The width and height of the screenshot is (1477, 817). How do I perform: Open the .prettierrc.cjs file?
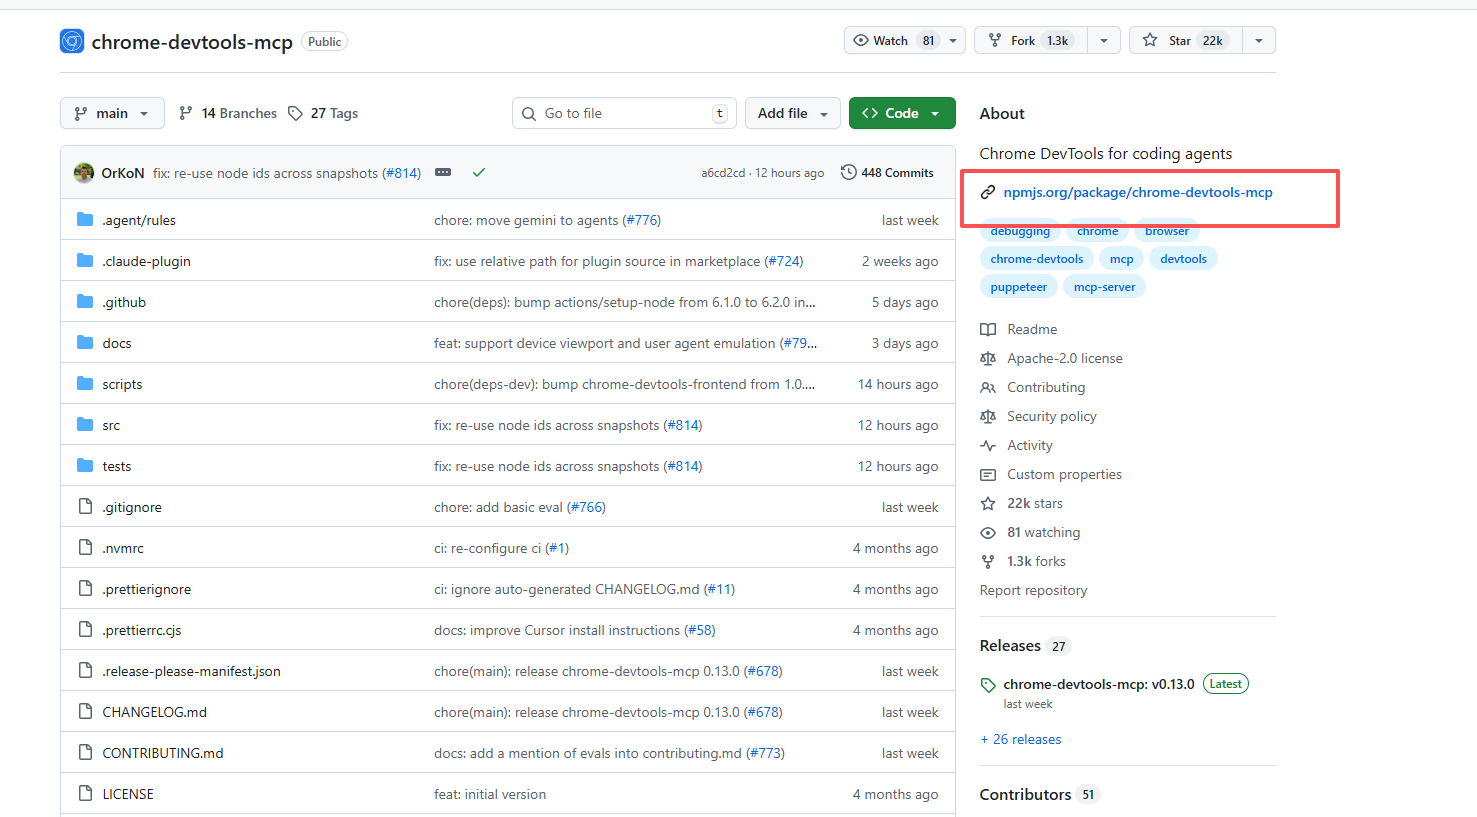coord(142,630)
